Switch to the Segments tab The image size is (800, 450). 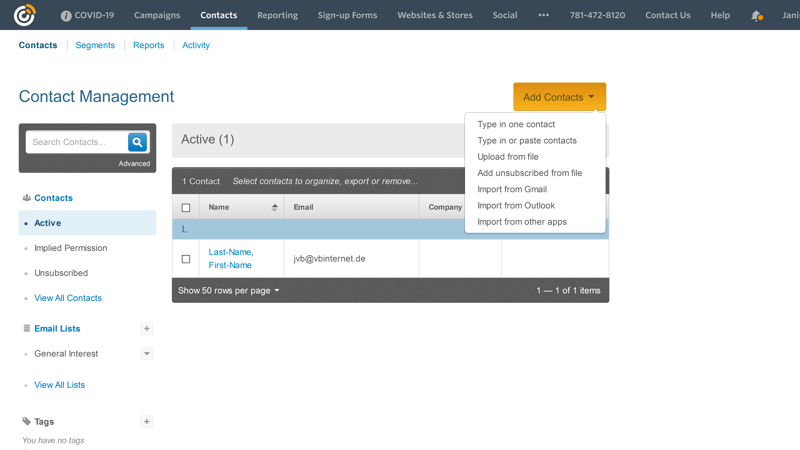click(x=95, y=45)
